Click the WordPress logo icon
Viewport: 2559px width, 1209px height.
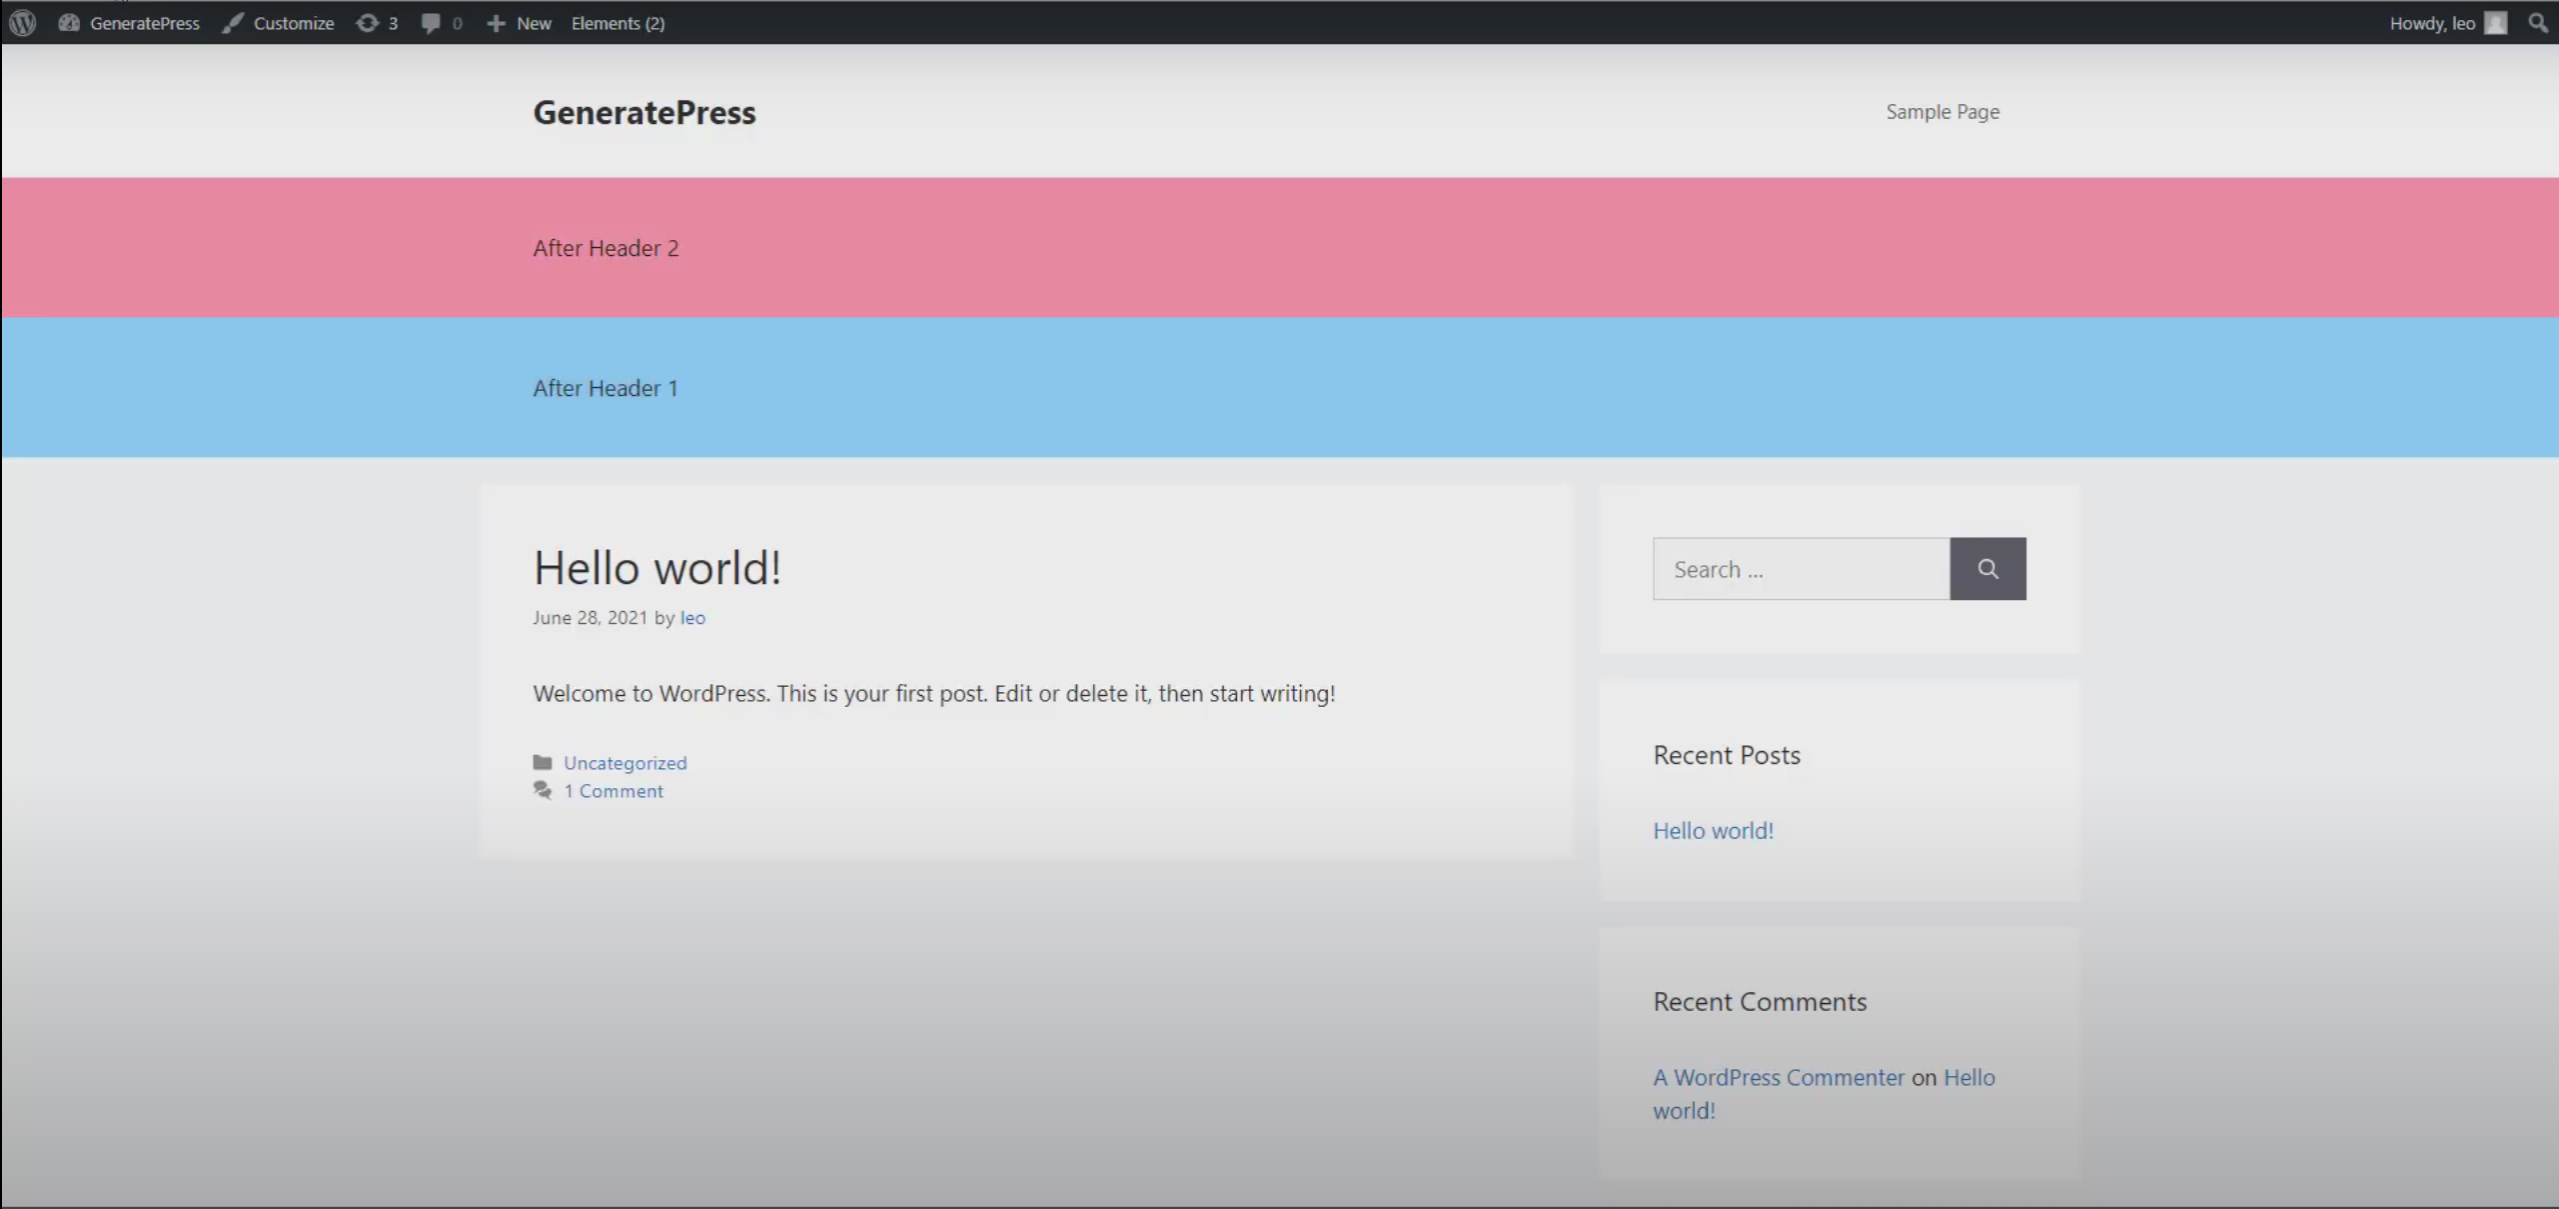pos(22,22)
